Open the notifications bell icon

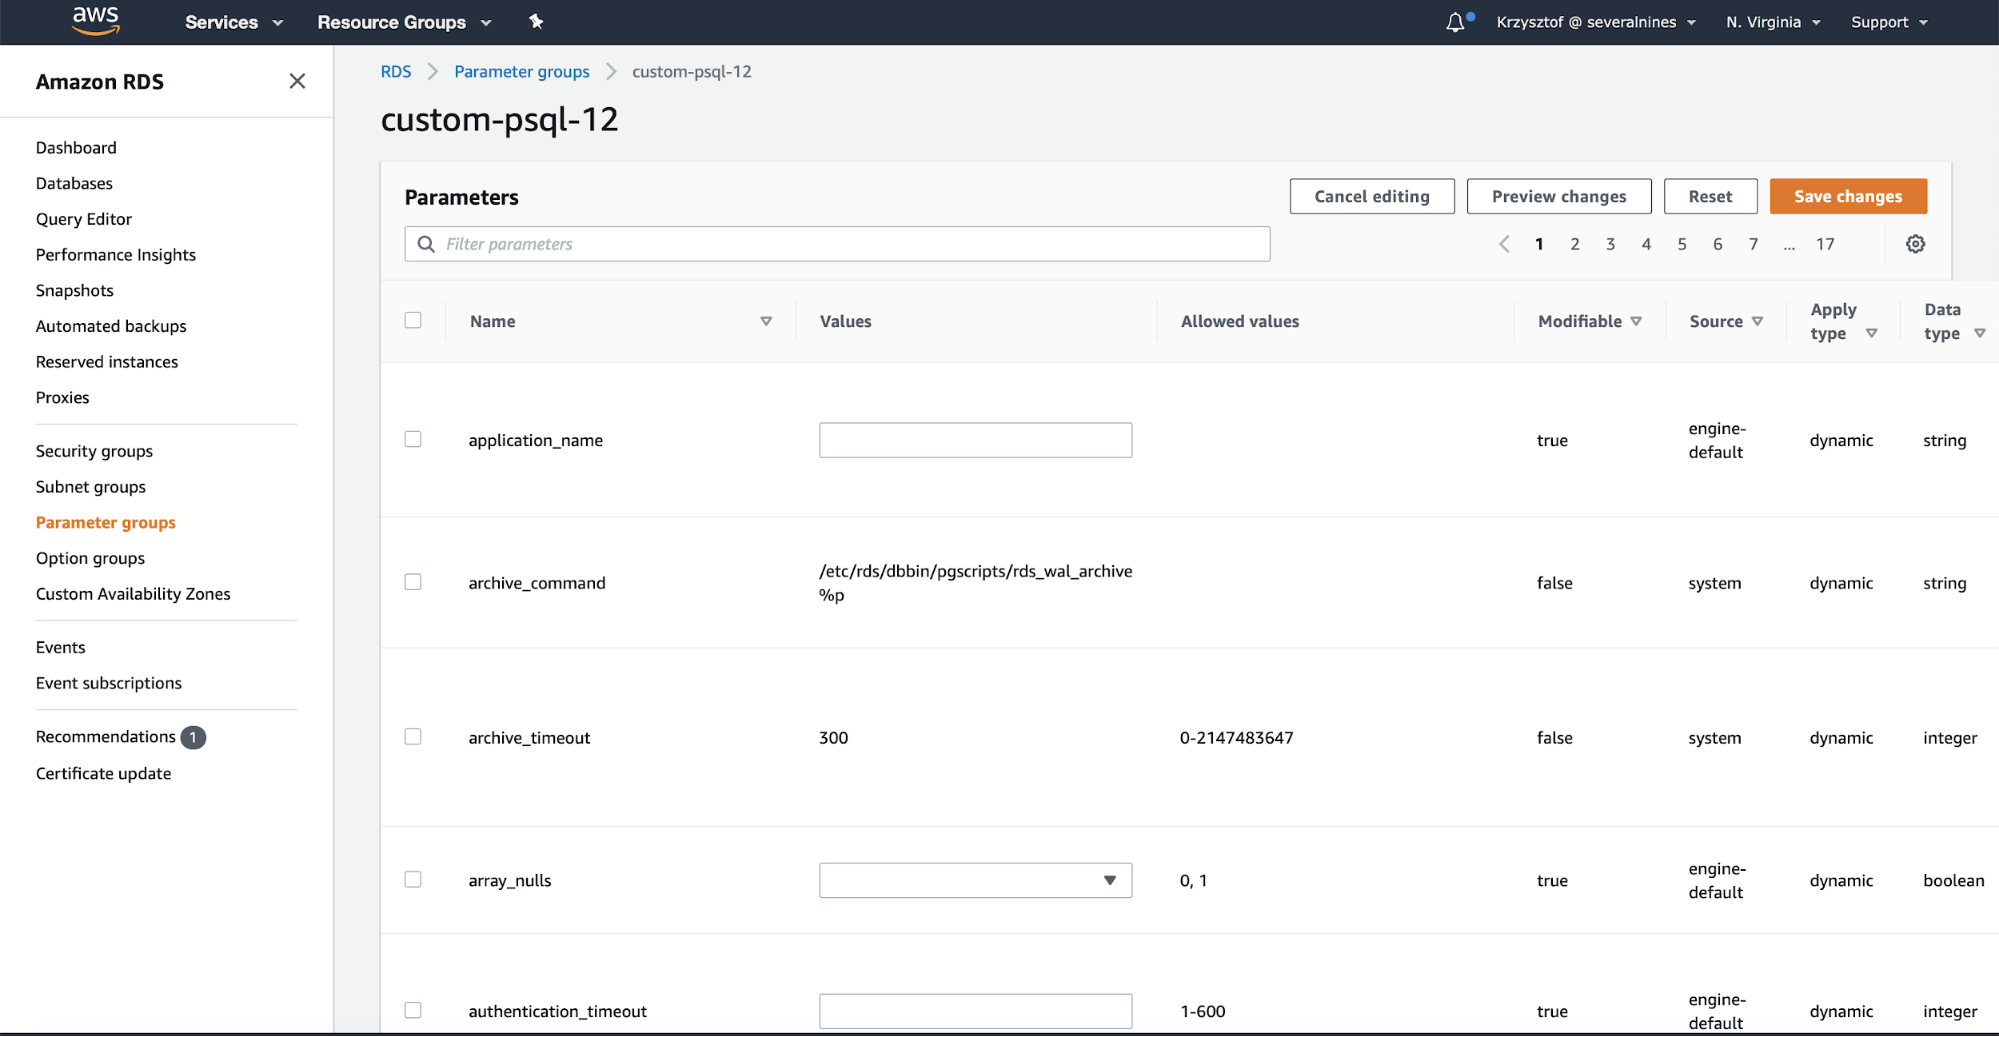click(1455, 22)
